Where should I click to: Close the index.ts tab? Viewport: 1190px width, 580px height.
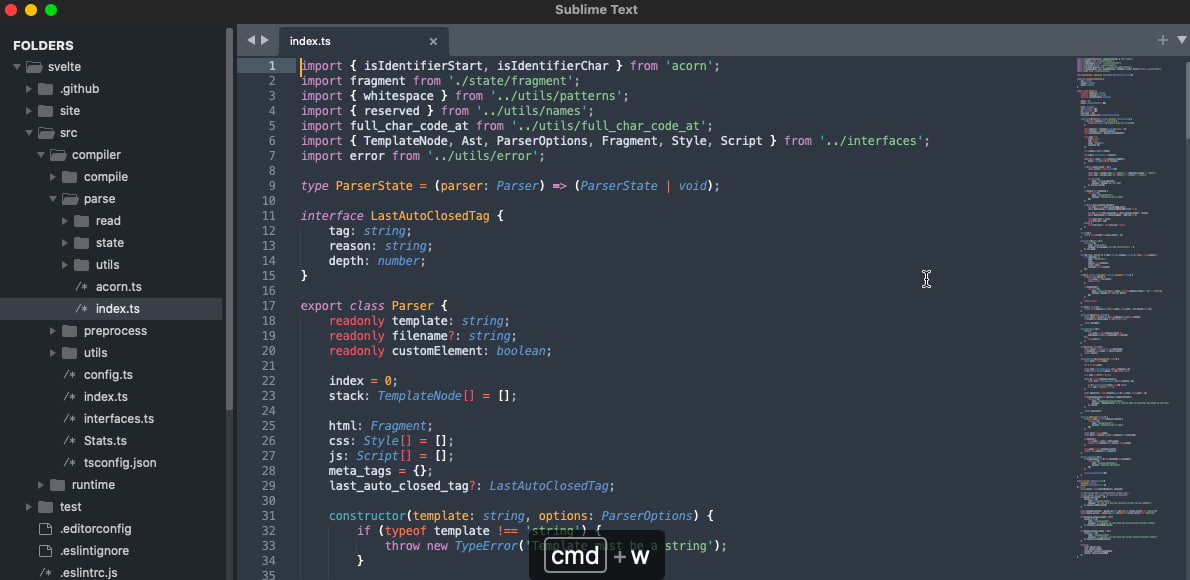(433, 41)
